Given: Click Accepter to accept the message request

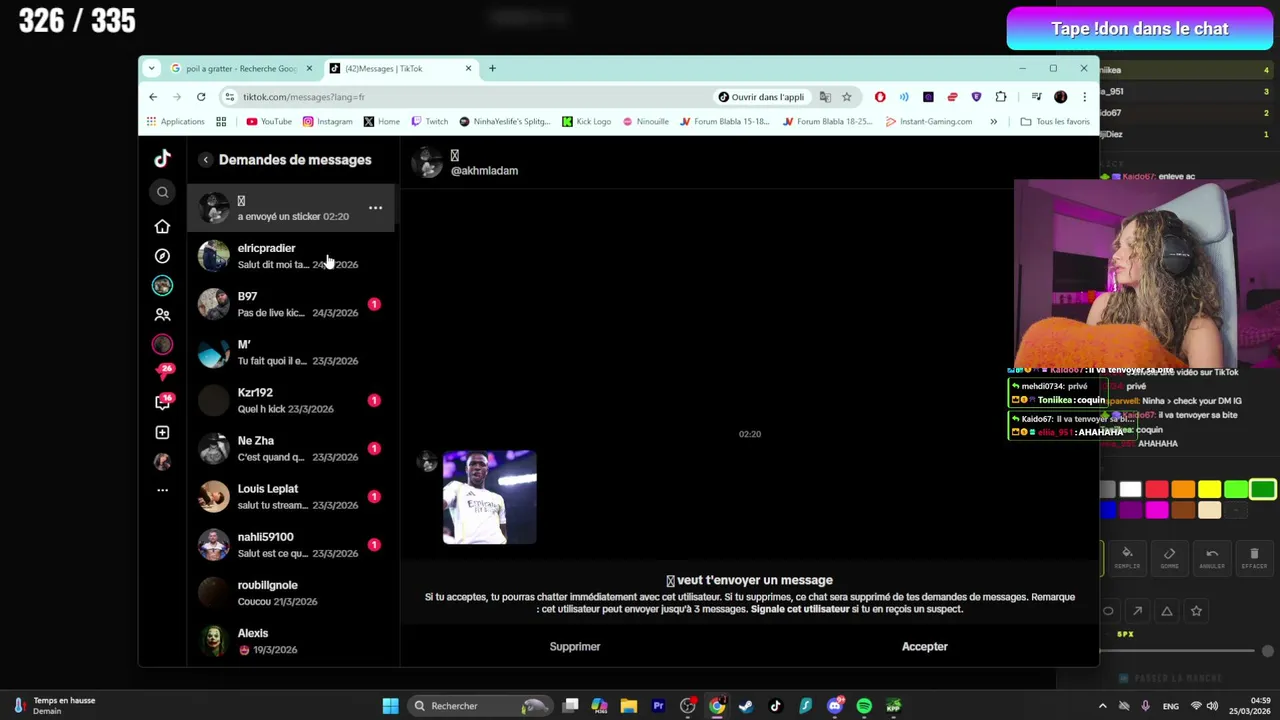Looking at the screenshot, I should click(x=925, y=647).
